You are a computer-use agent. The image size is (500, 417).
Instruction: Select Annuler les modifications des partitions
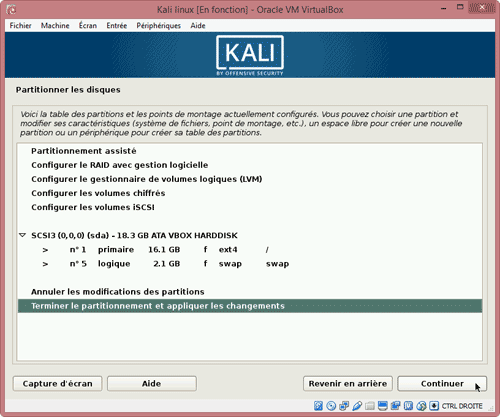point(250,292)
